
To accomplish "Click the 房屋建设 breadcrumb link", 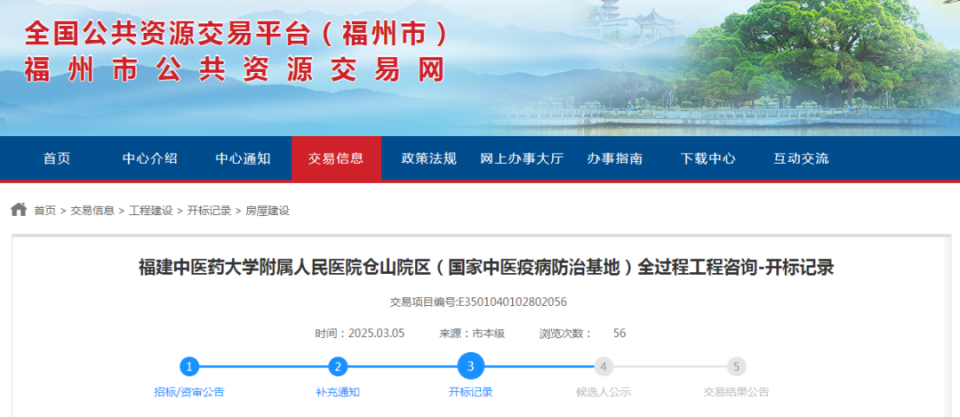I will click(x=268, y=211).
